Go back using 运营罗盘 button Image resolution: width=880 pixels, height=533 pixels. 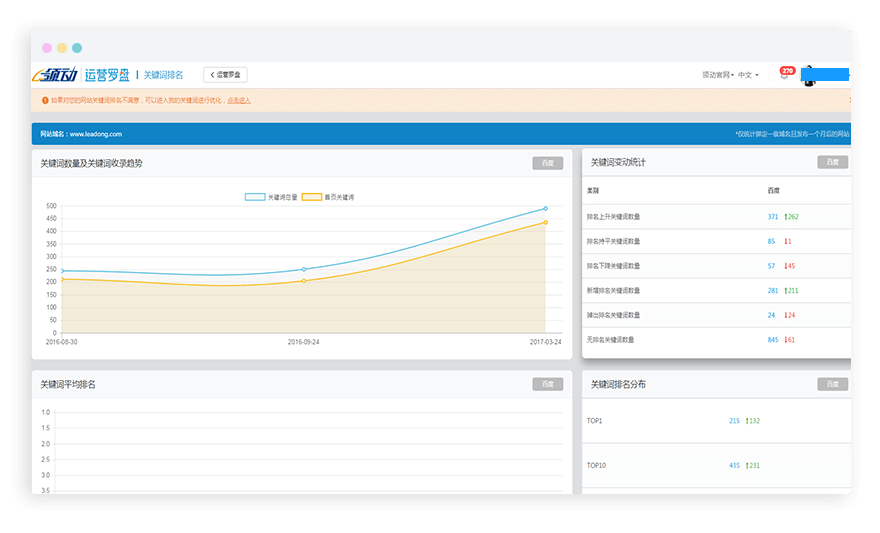(x=225, y=75)
